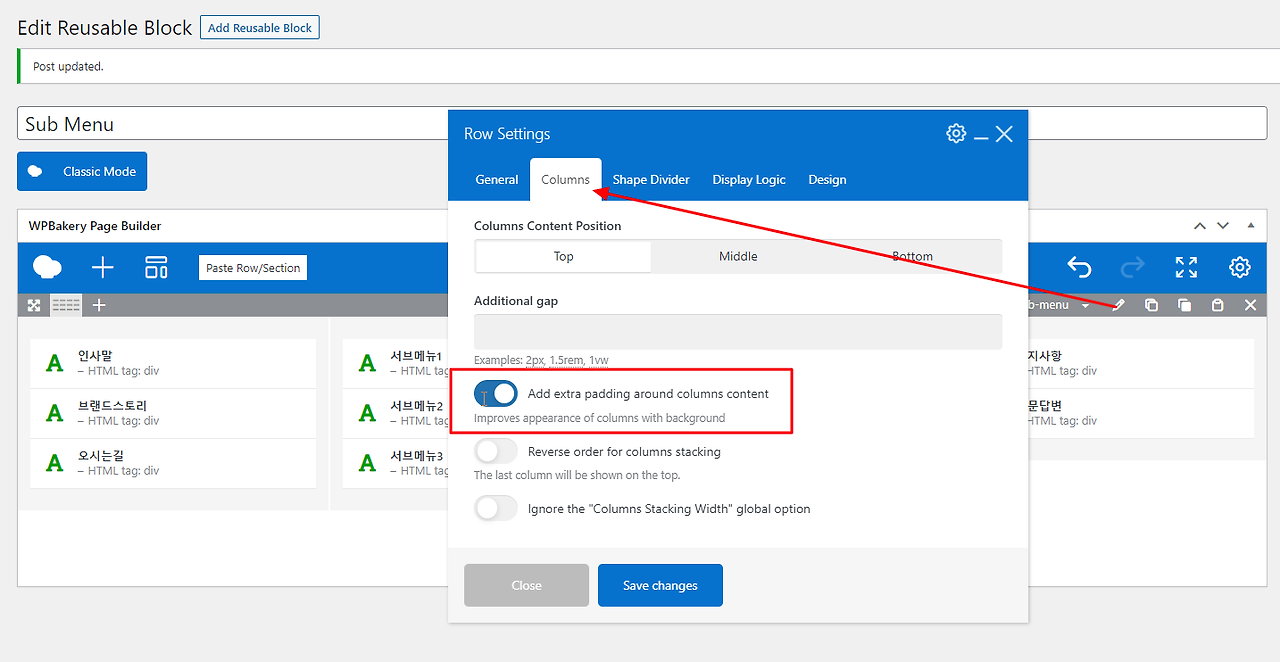
Task: Select the 인사말 text element
Action: 173,363
